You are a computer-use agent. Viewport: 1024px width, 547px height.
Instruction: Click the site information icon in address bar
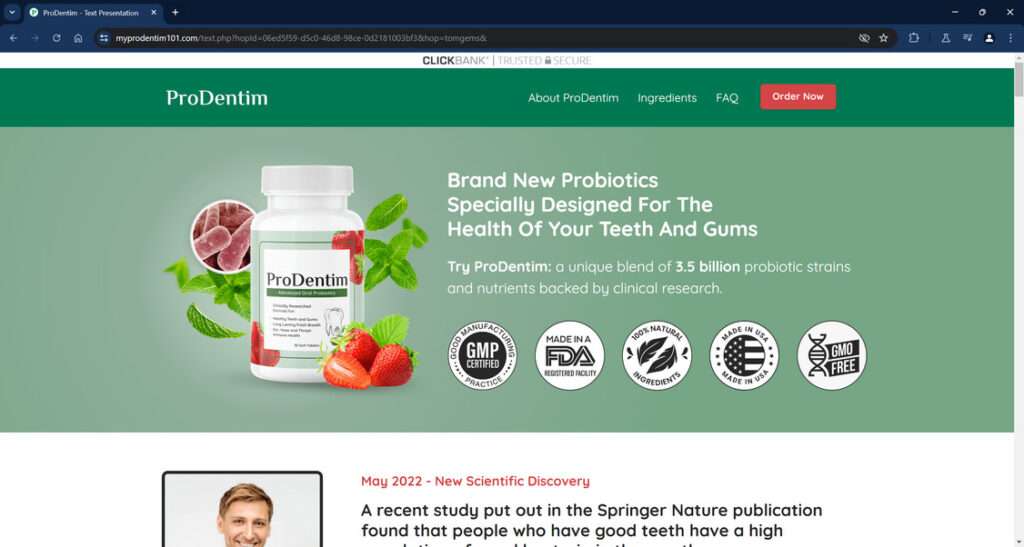point(104,38)
